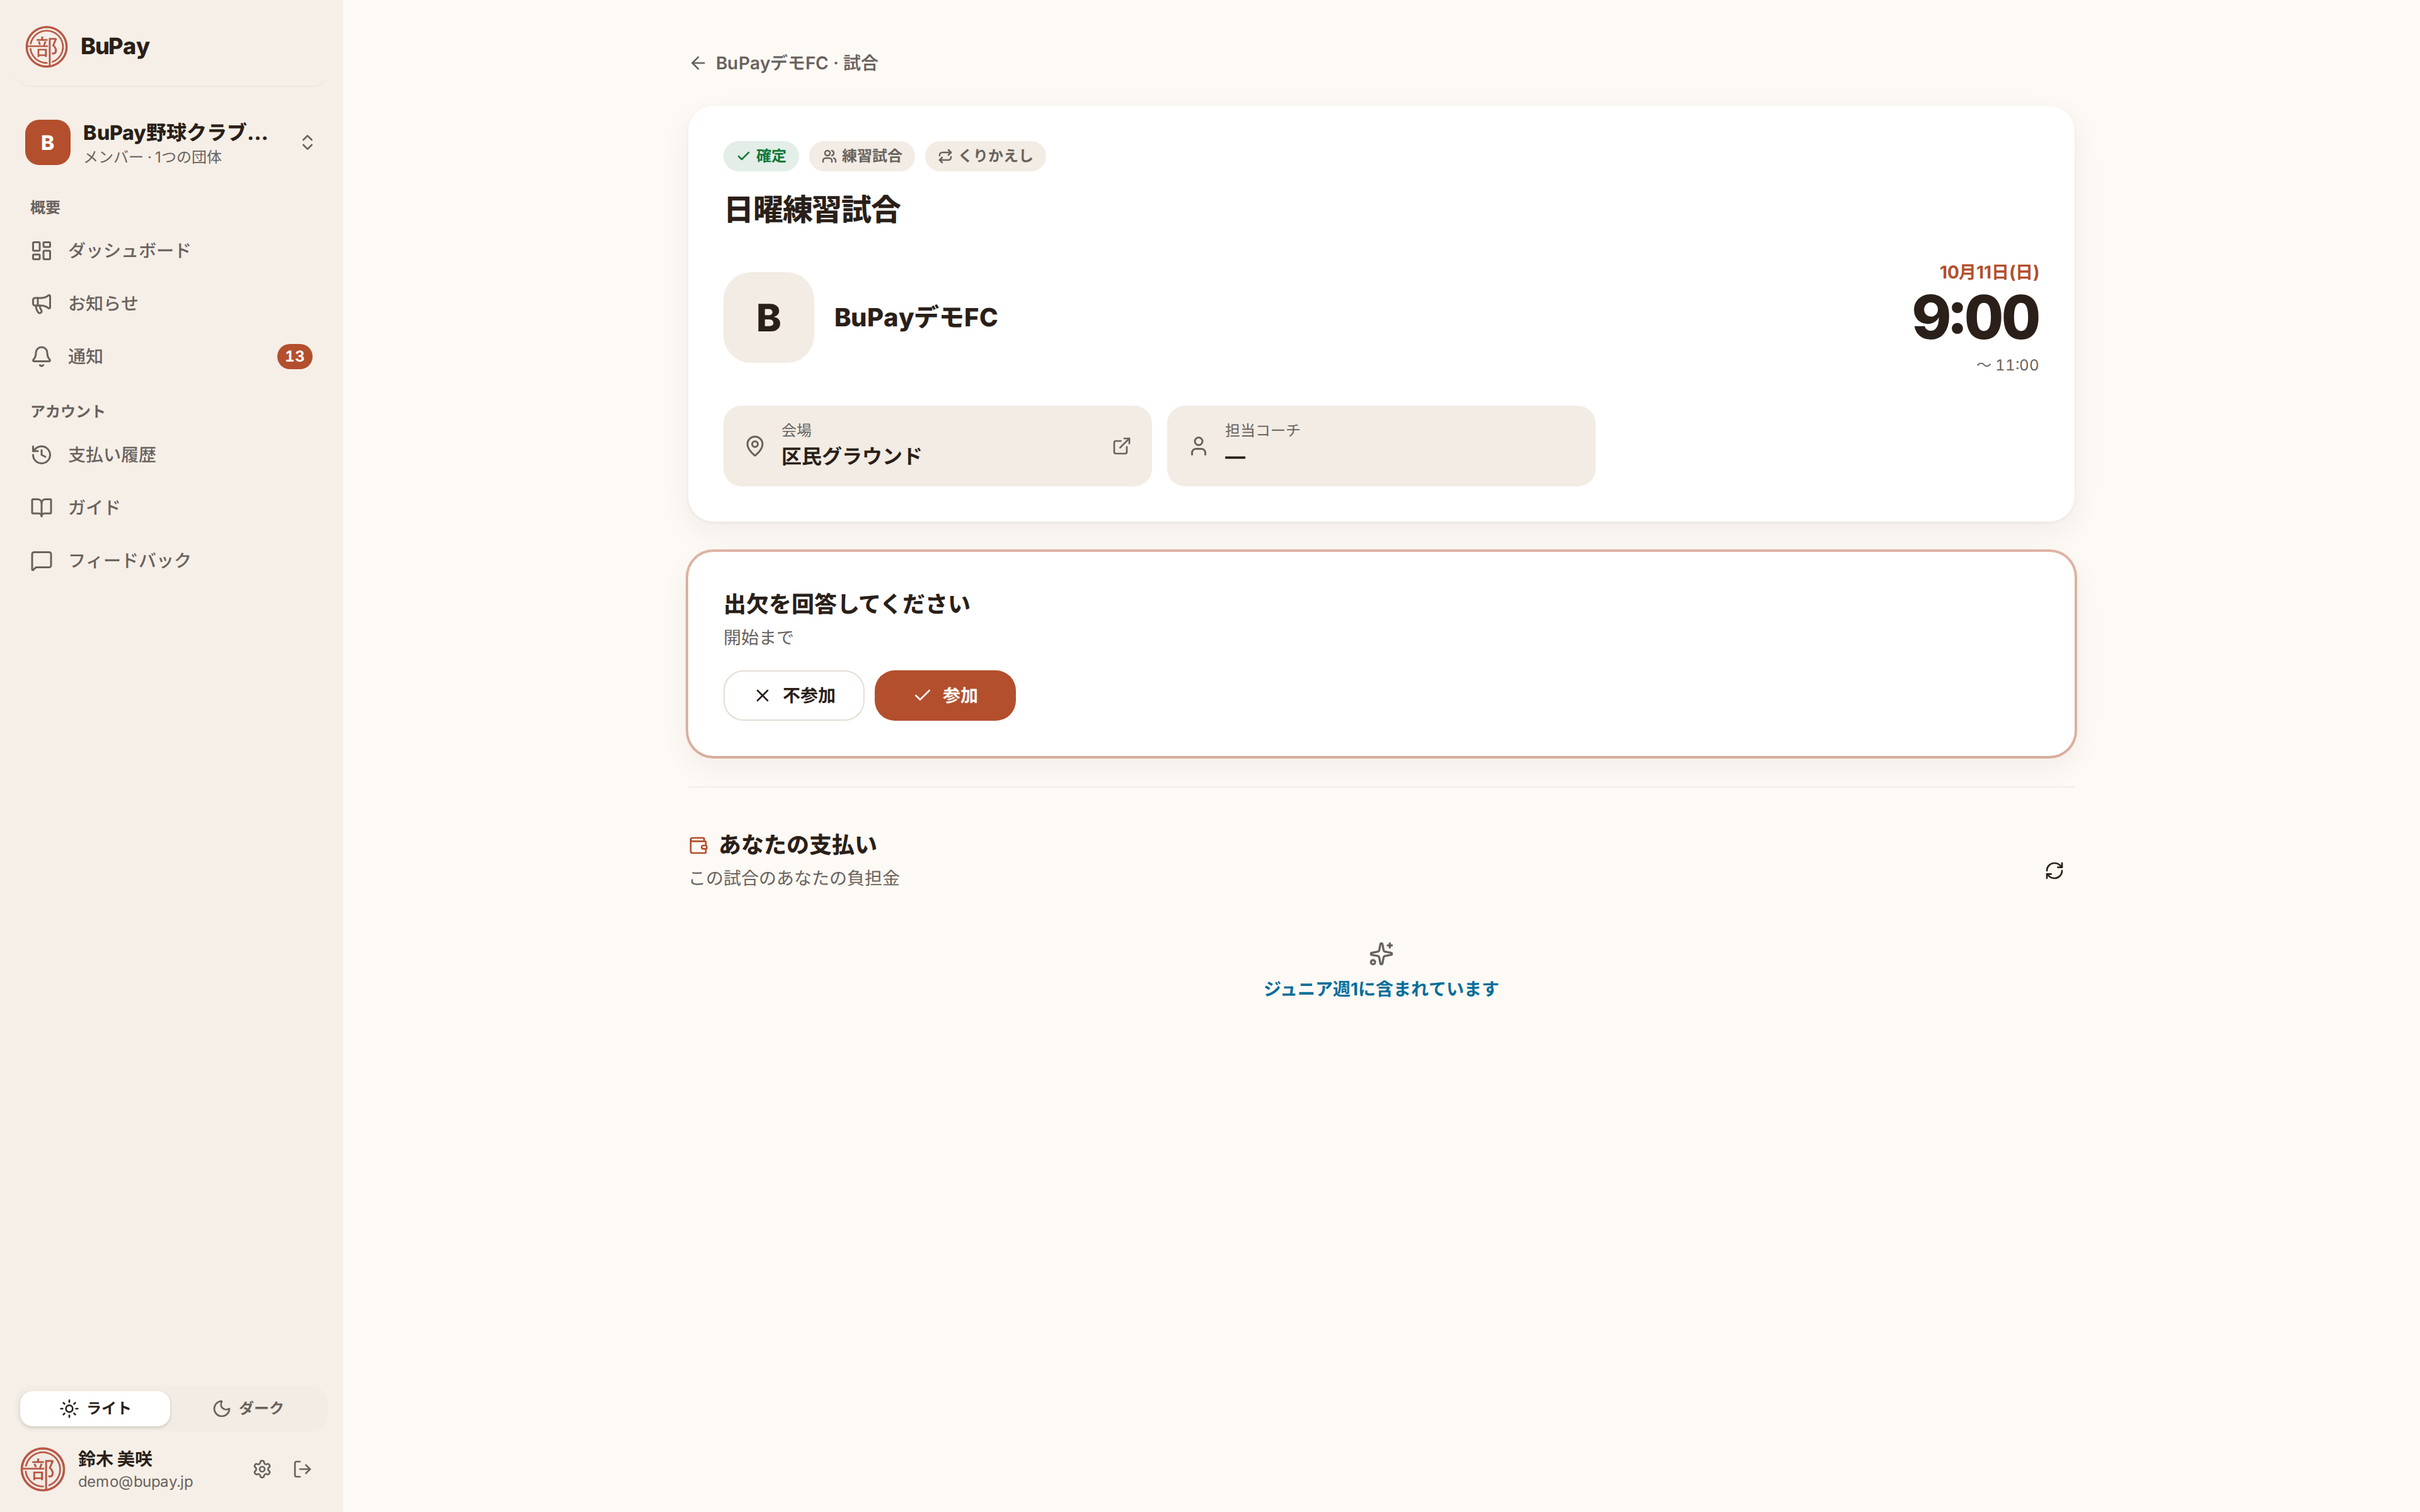Click the person icon in 担当コーチ card
2420x1512 pixels.
(1198, 446)
